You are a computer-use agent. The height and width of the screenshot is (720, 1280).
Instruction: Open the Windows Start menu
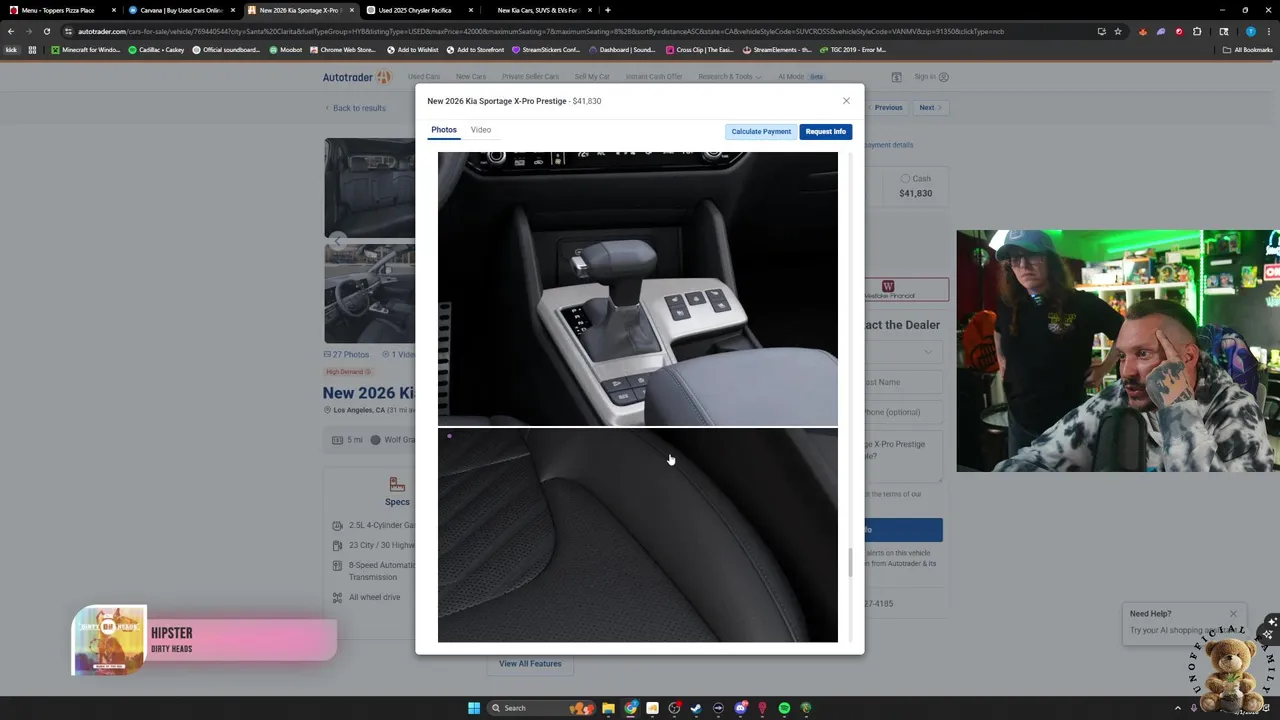pyautogui.click(x=474, y=708)
